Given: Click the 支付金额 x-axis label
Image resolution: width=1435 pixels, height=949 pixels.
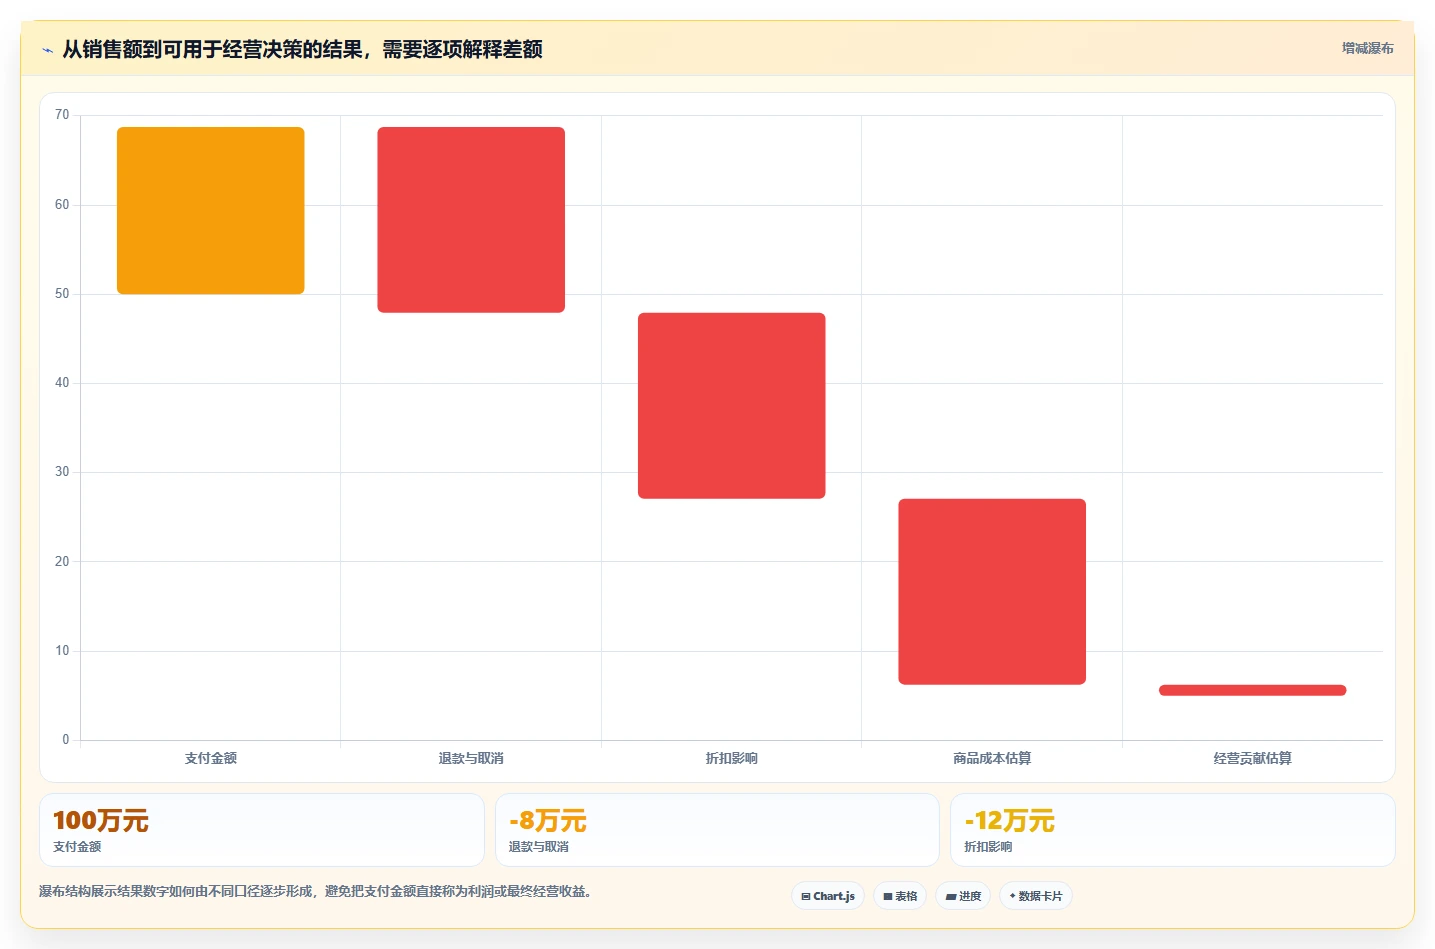Looking at the screenshot, I should (210, 758).
